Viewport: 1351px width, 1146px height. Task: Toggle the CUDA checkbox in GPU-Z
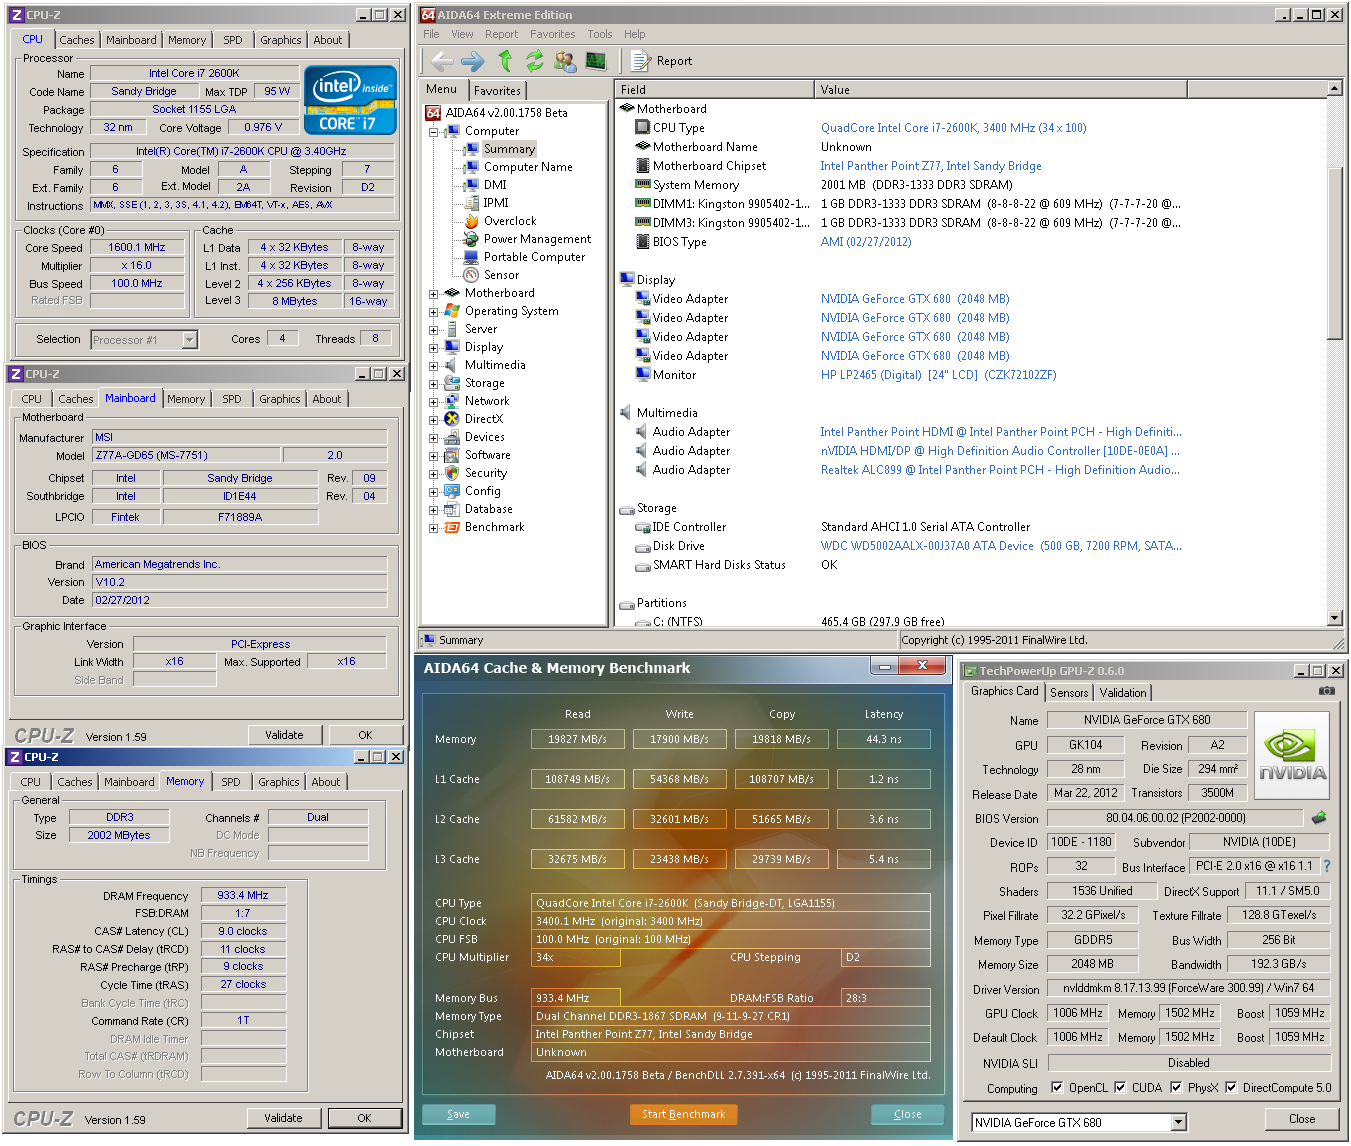click(x=1120, y=1087)
